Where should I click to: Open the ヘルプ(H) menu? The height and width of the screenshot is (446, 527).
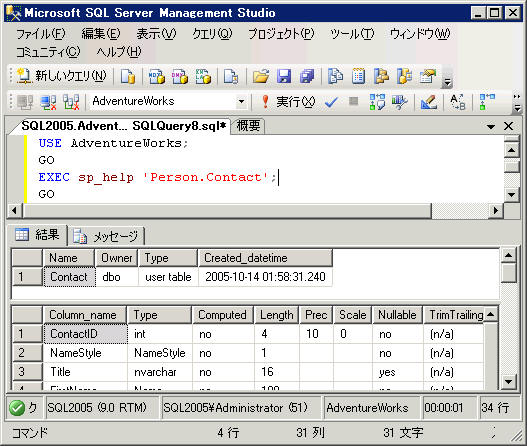tap(119, 52)
